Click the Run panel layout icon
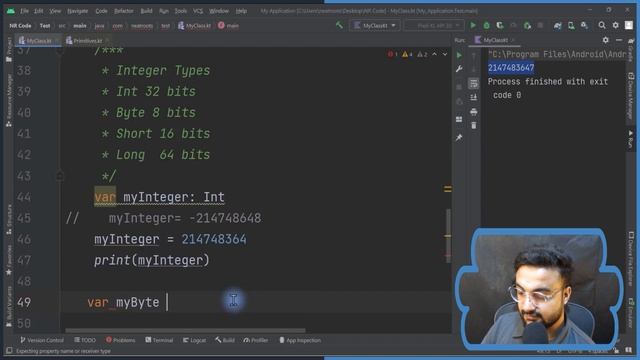 (459, 119)
